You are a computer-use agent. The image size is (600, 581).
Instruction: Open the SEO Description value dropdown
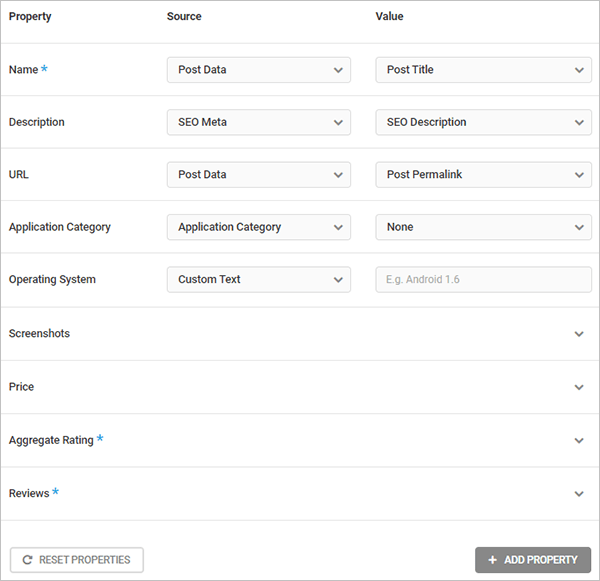(x=484, y=122)
